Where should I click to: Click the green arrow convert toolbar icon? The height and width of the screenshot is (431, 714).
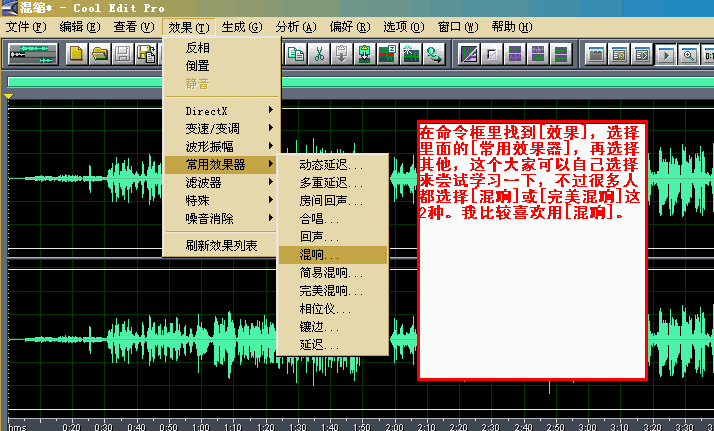point(434,54)
